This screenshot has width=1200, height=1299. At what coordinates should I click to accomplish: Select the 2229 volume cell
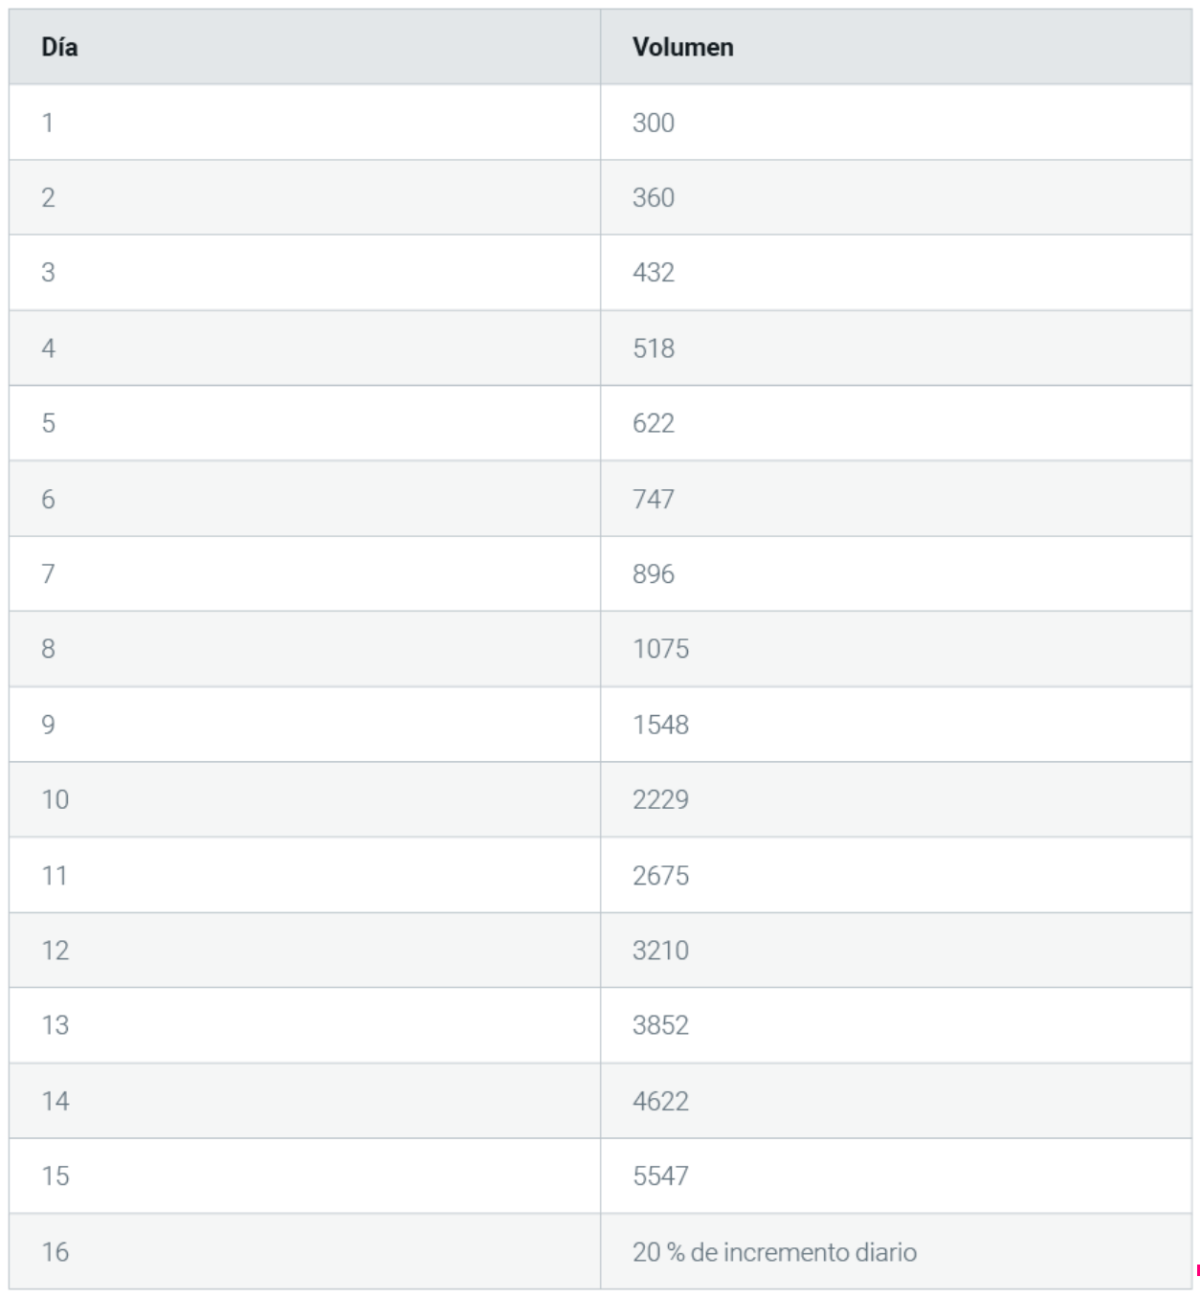coord(896,799)
